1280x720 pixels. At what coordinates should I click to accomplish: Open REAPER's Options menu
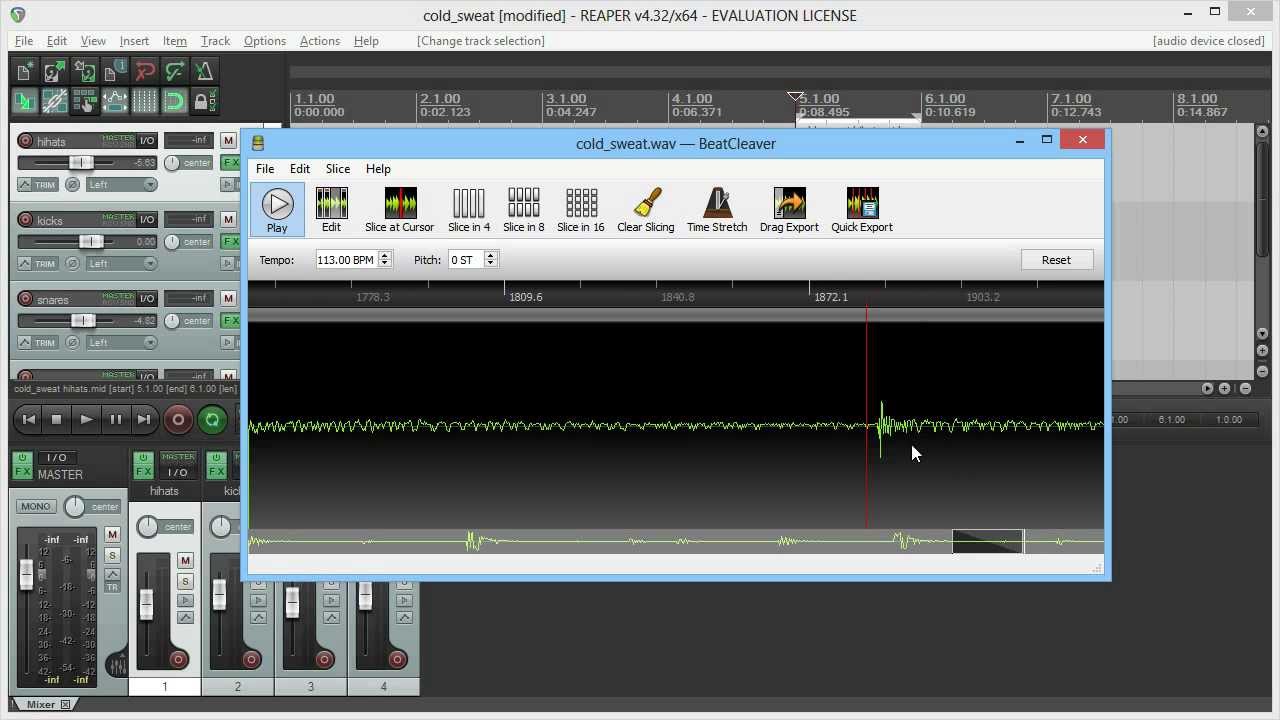point(265,41)
